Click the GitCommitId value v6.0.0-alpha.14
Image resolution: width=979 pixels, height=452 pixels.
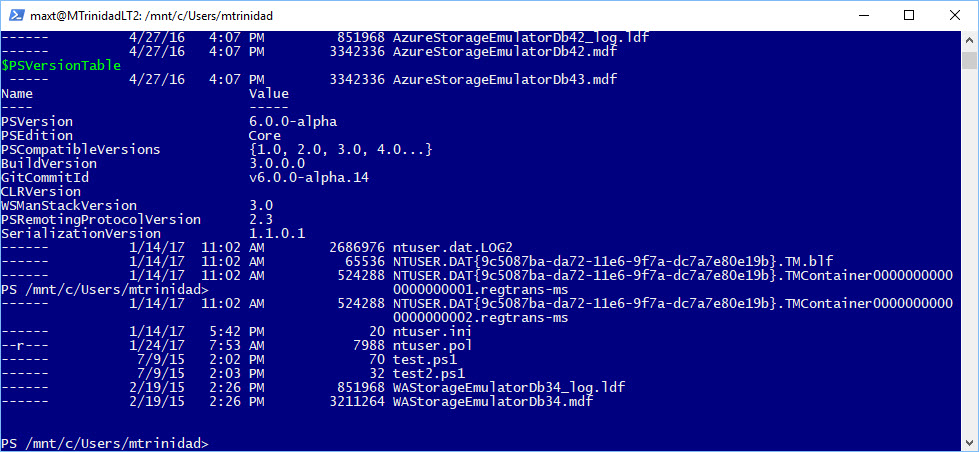pyautogui.click(x=308, y=178)
